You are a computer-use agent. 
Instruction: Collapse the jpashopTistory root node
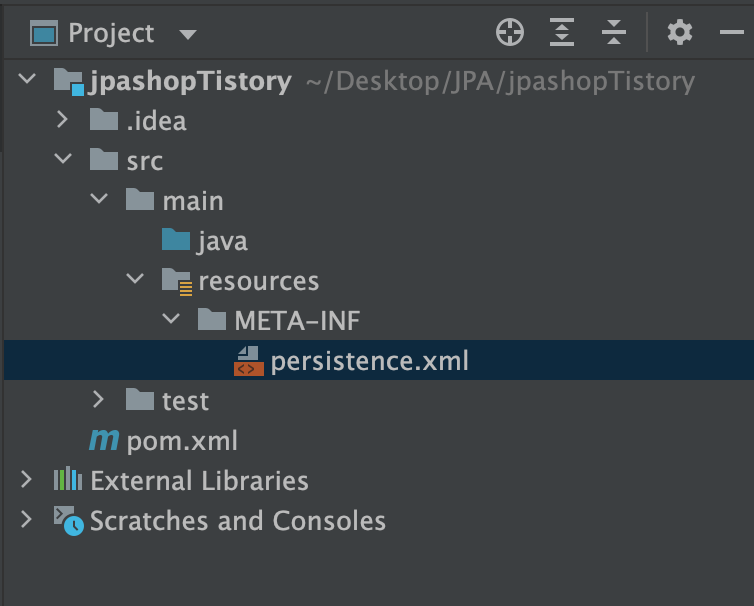click(x=27, y=78)
